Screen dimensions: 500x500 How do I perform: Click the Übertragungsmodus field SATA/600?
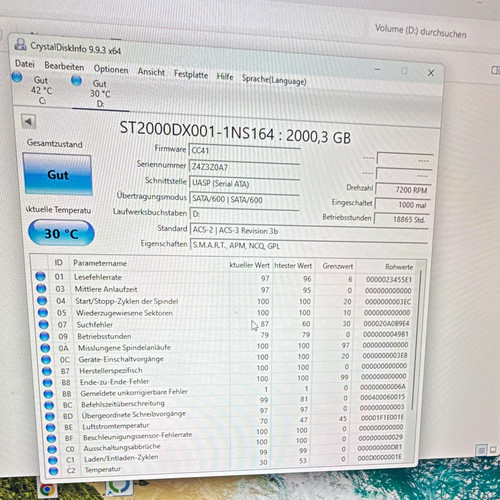tap(244, 199)
